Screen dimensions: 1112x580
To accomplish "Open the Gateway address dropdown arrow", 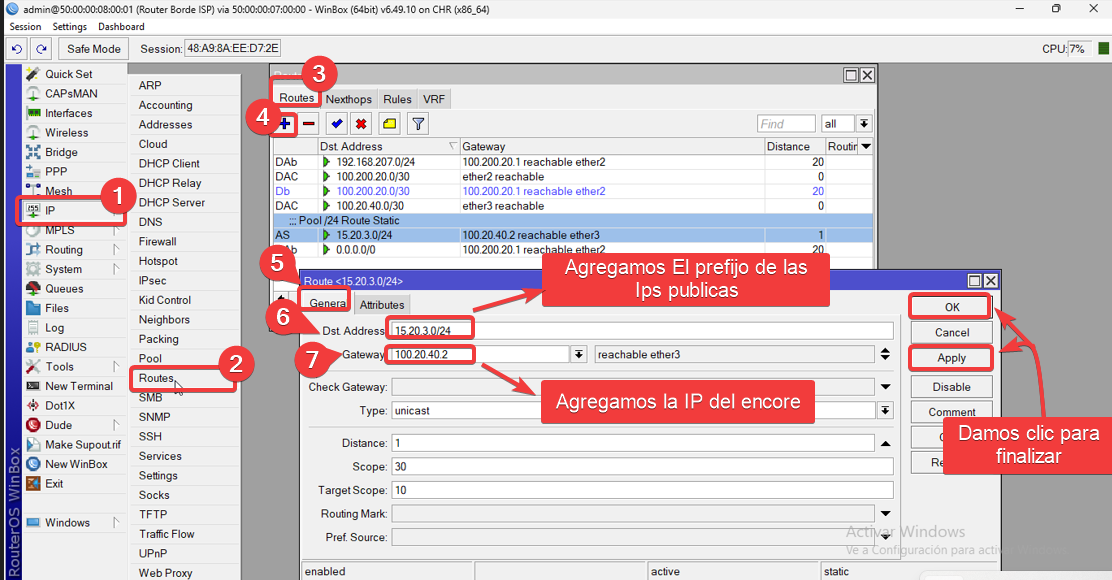I will (x=578, y=354).
